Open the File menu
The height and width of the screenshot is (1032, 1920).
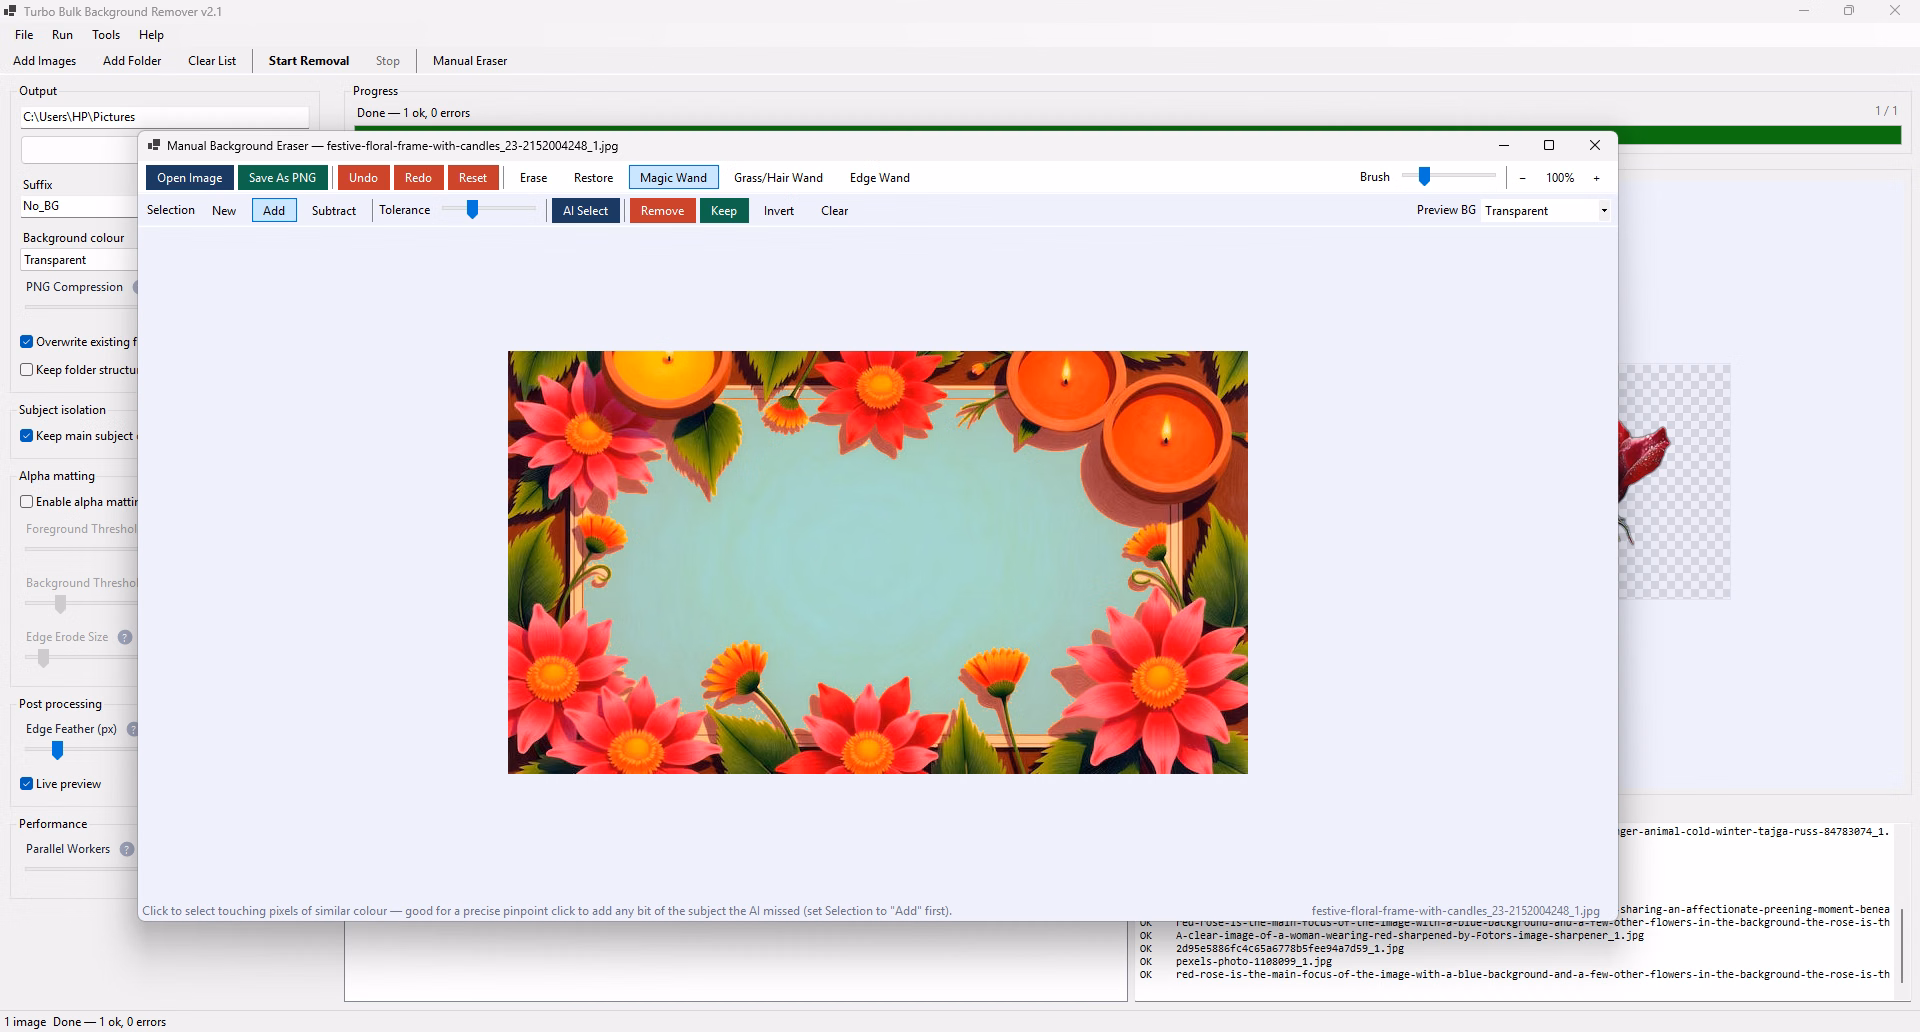pyautogui.click(x=24, y=35)
